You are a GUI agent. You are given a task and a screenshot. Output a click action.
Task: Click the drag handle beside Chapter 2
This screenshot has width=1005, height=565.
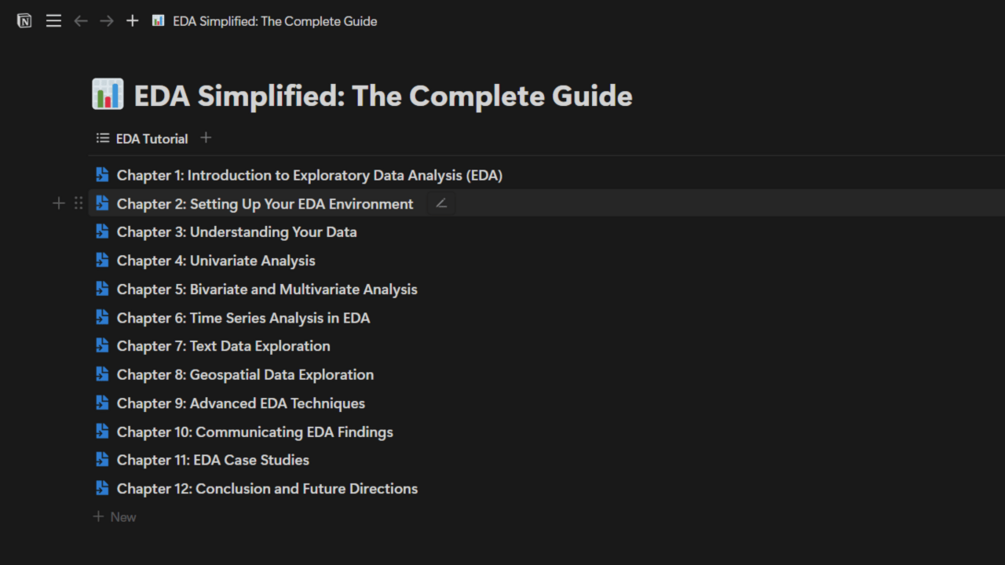click(x=78, y=203)
